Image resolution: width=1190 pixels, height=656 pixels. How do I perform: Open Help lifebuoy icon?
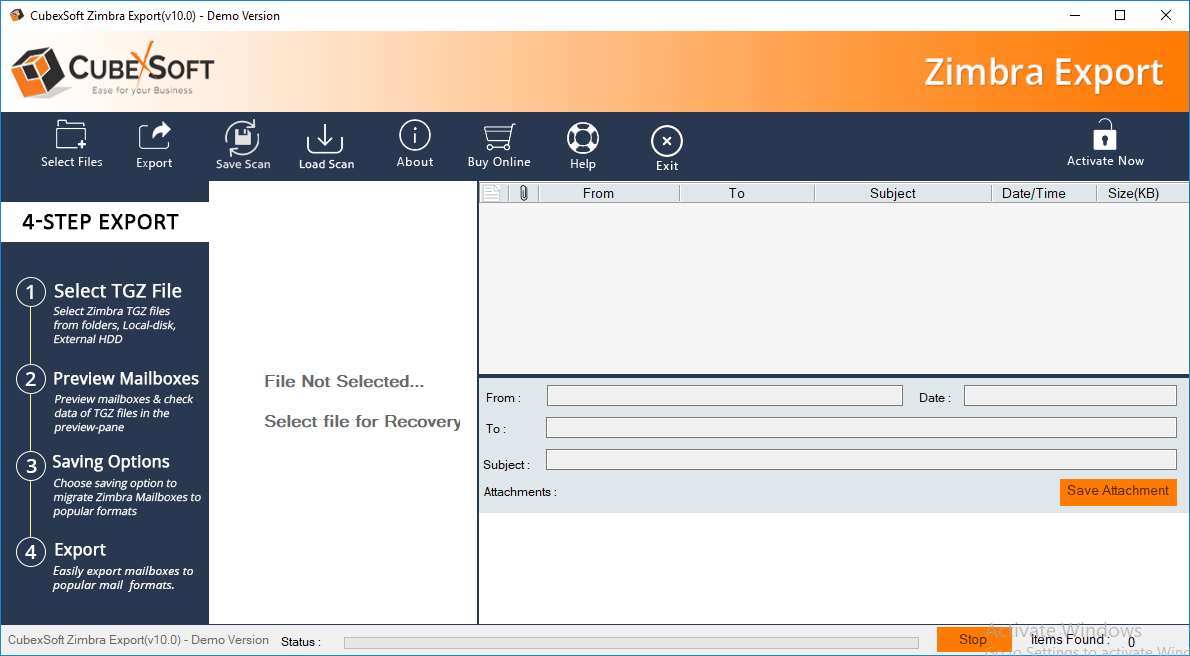coord(582,138)
